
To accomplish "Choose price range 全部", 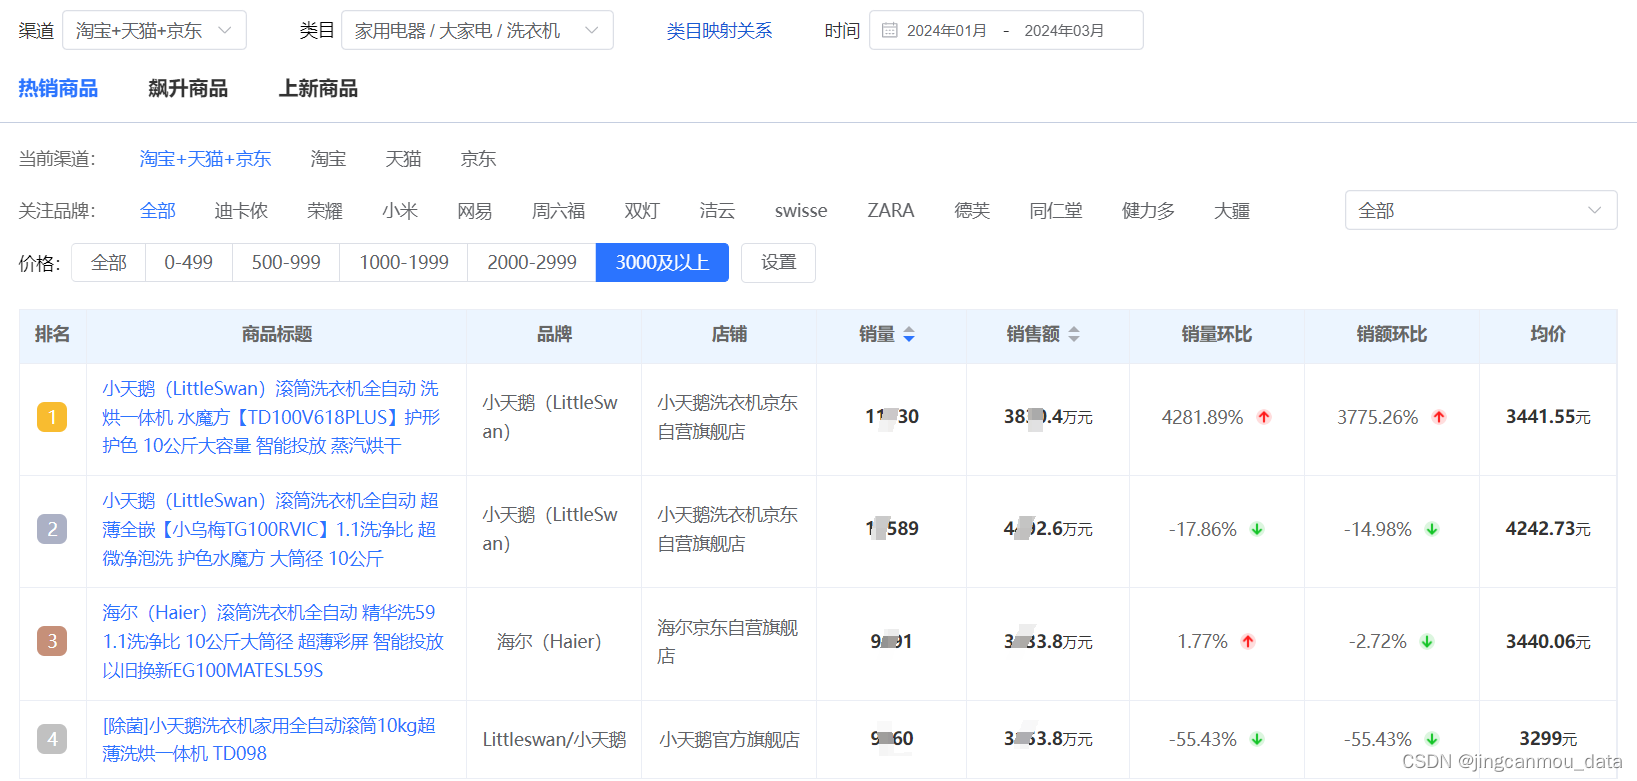I will tap(108, 263).
